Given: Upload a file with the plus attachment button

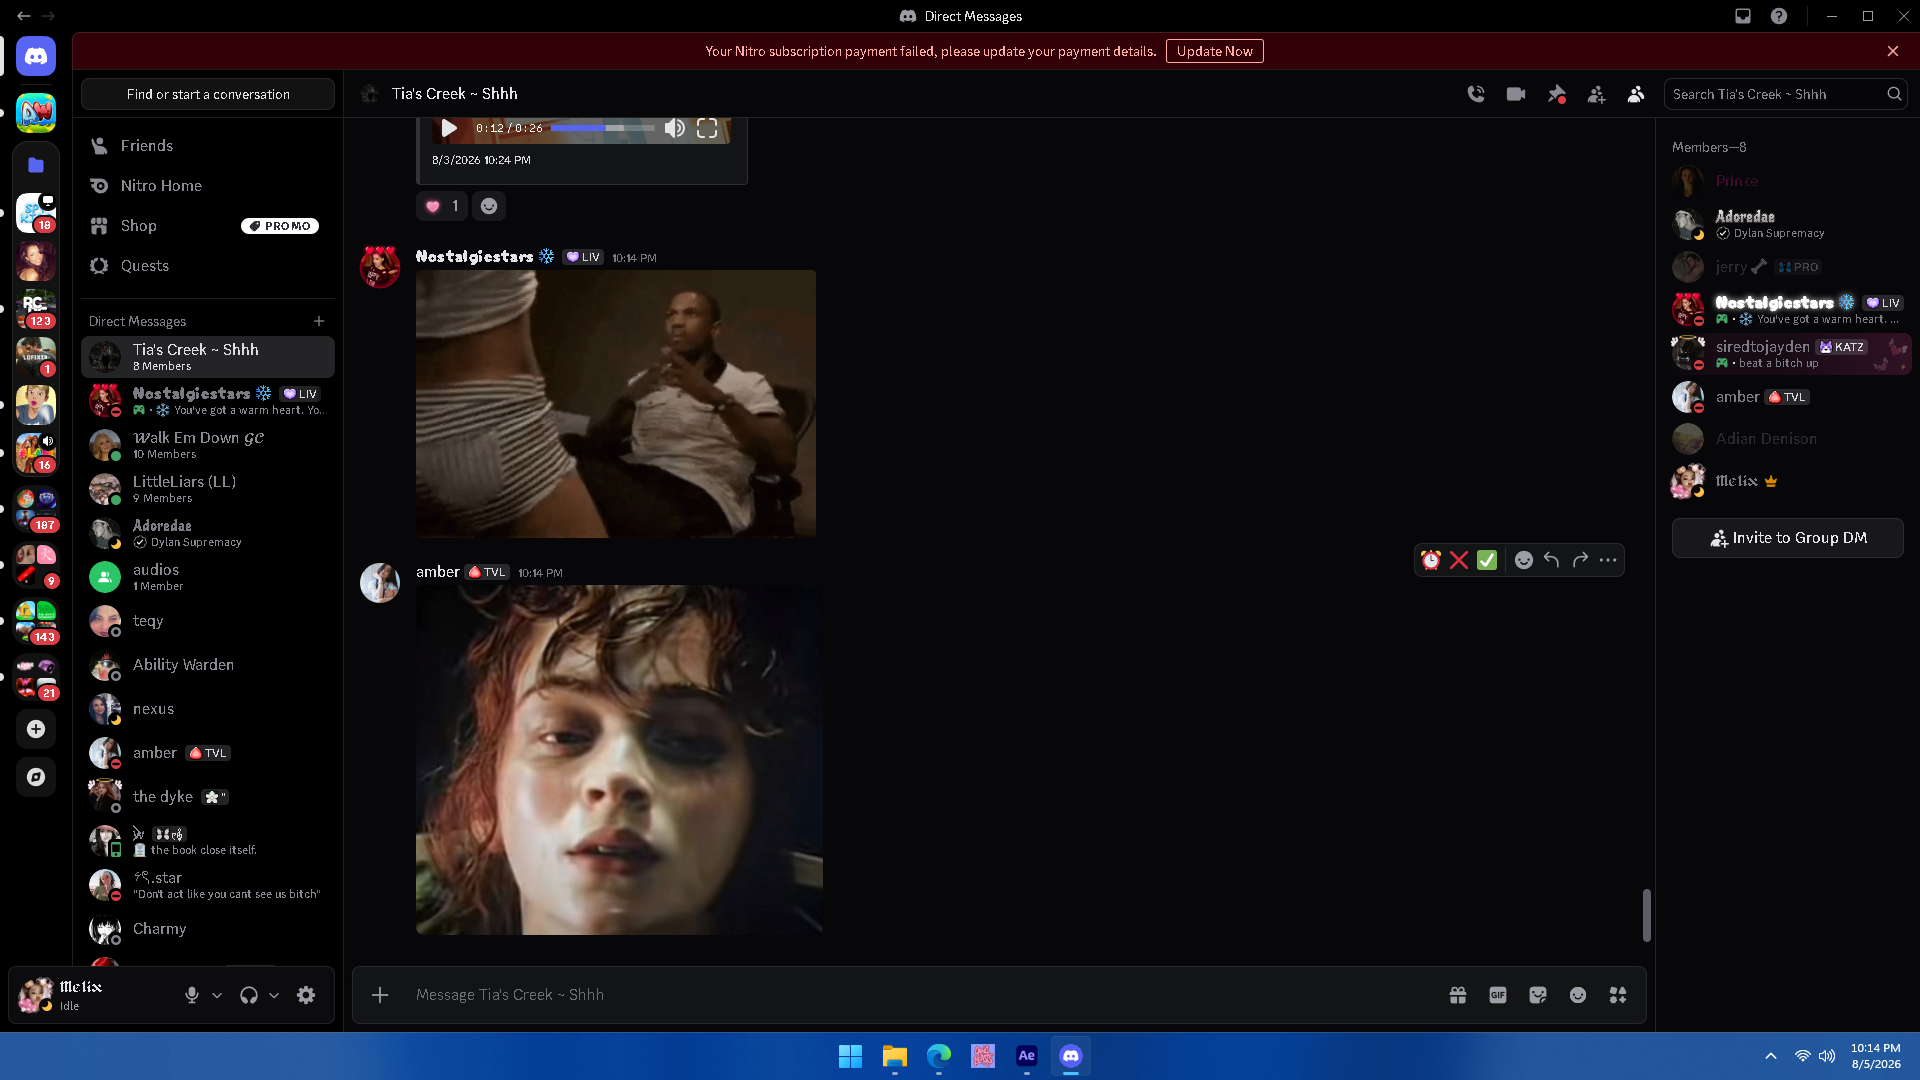Looking at the screenshot, I should [380, 995].
